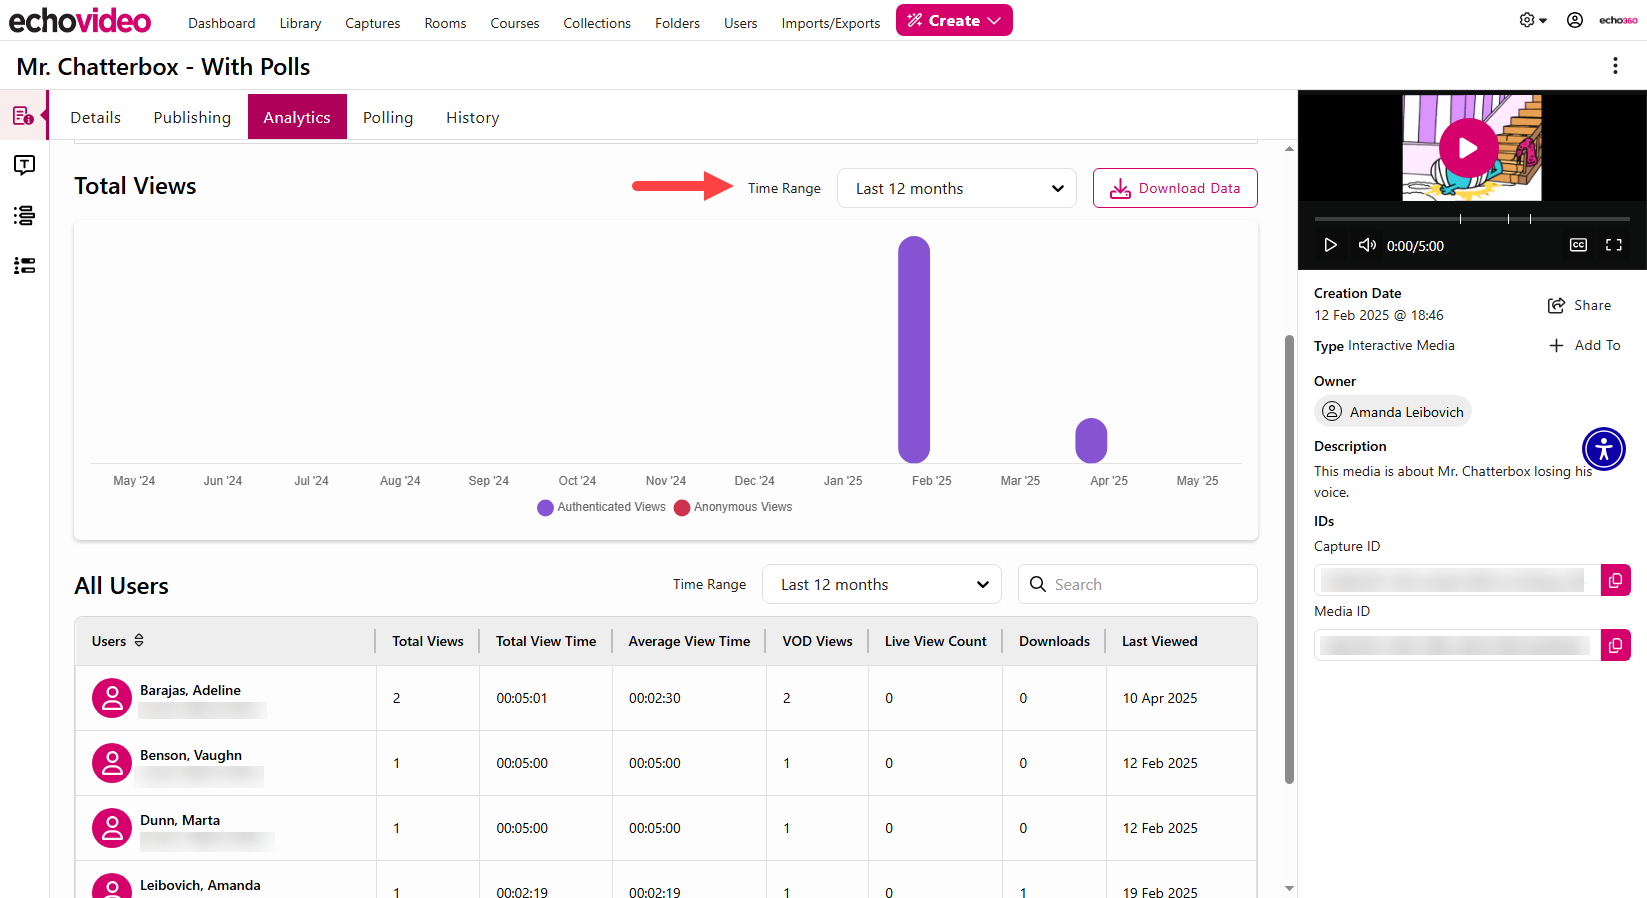
Task: Open Captures in top navigation
Action: click(373, 23)
